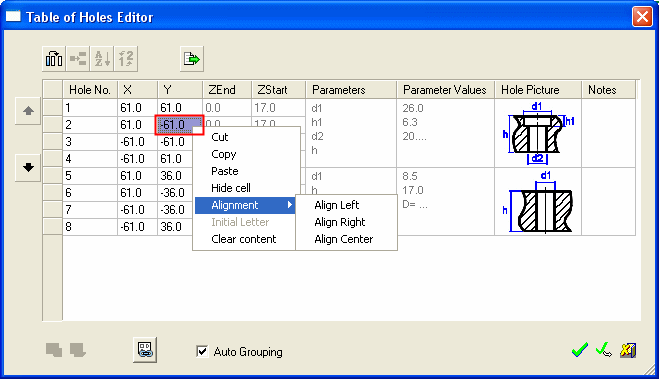Click the link settings icon button
659x379 pixels.
pyautogui.click(x=145, y=350)
